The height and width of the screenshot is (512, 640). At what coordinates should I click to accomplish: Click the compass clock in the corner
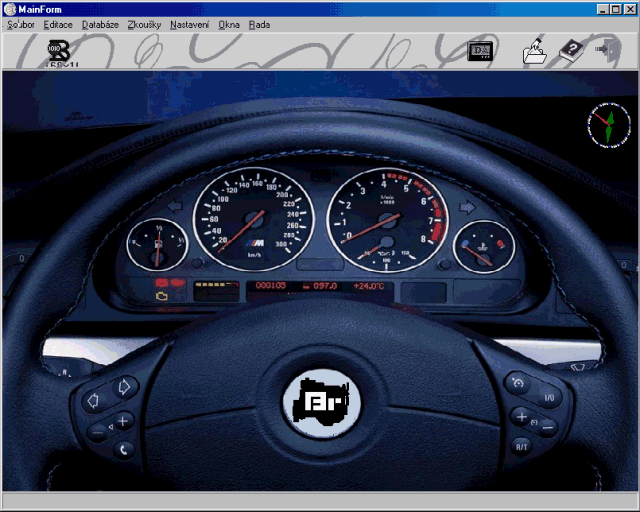[x=609, y=125]
